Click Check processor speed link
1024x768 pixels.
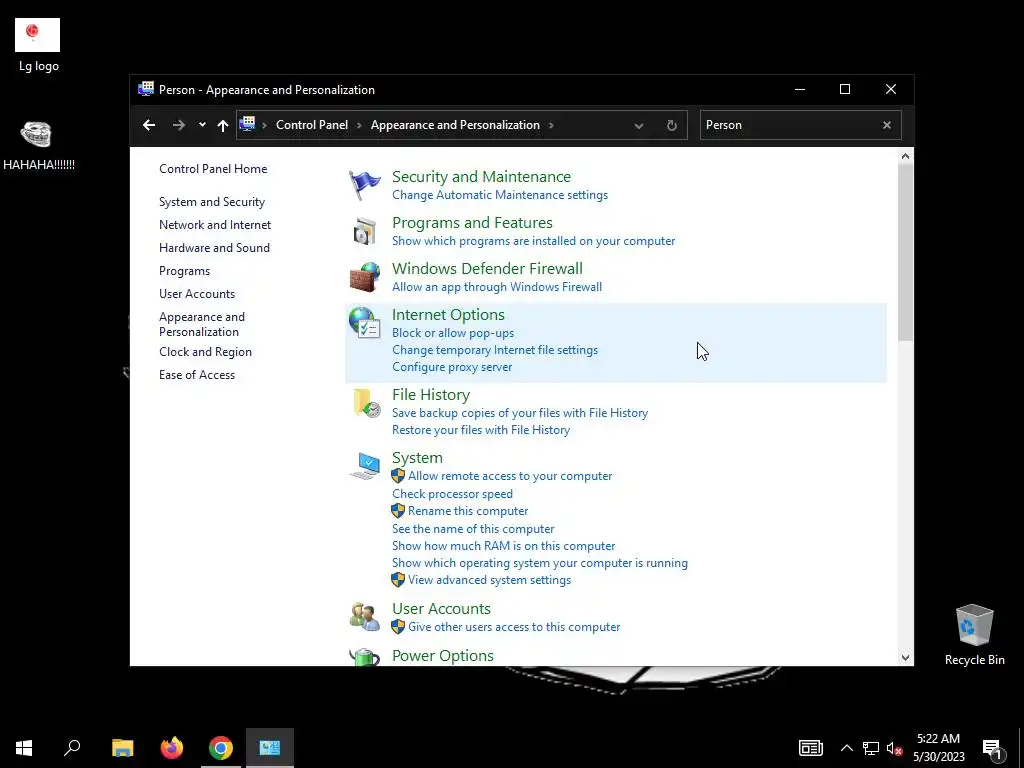452,494
